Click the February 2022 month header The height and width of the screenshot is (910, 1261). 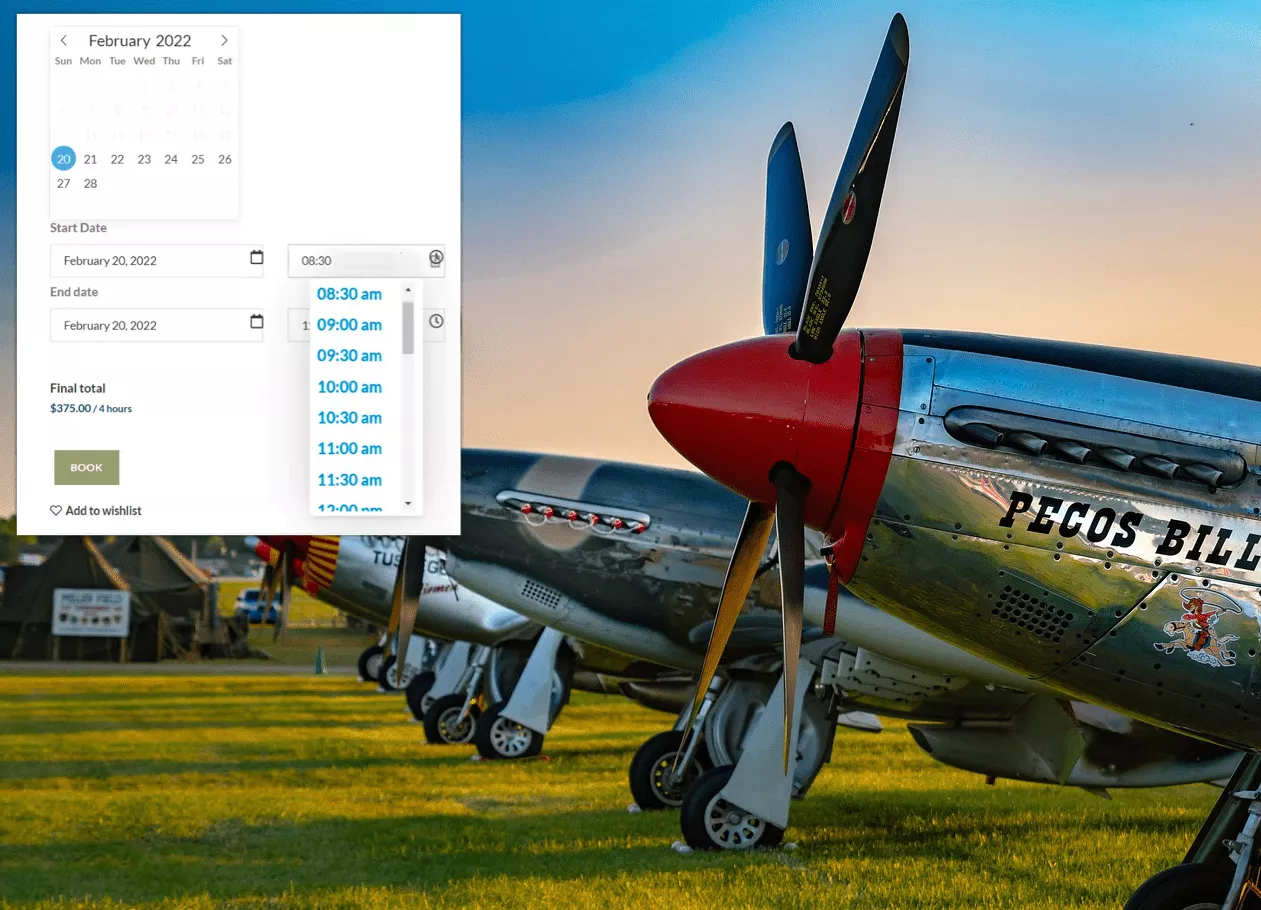click(x=140, y=40)
